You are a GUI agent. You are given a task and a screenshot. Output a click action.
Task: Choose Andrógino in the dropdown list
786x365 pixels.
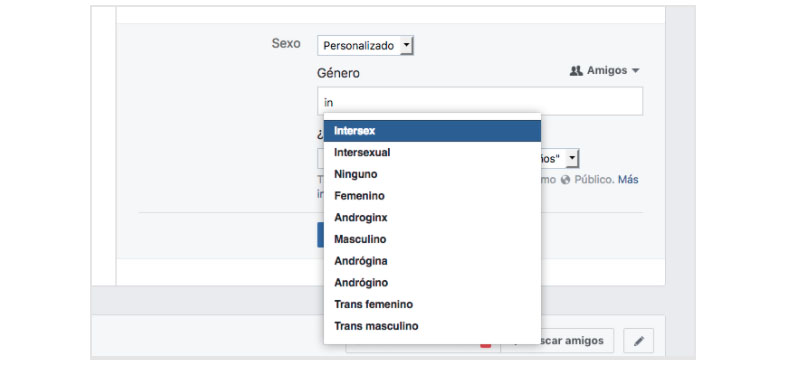pyautogui.click(x=432, y=282)
